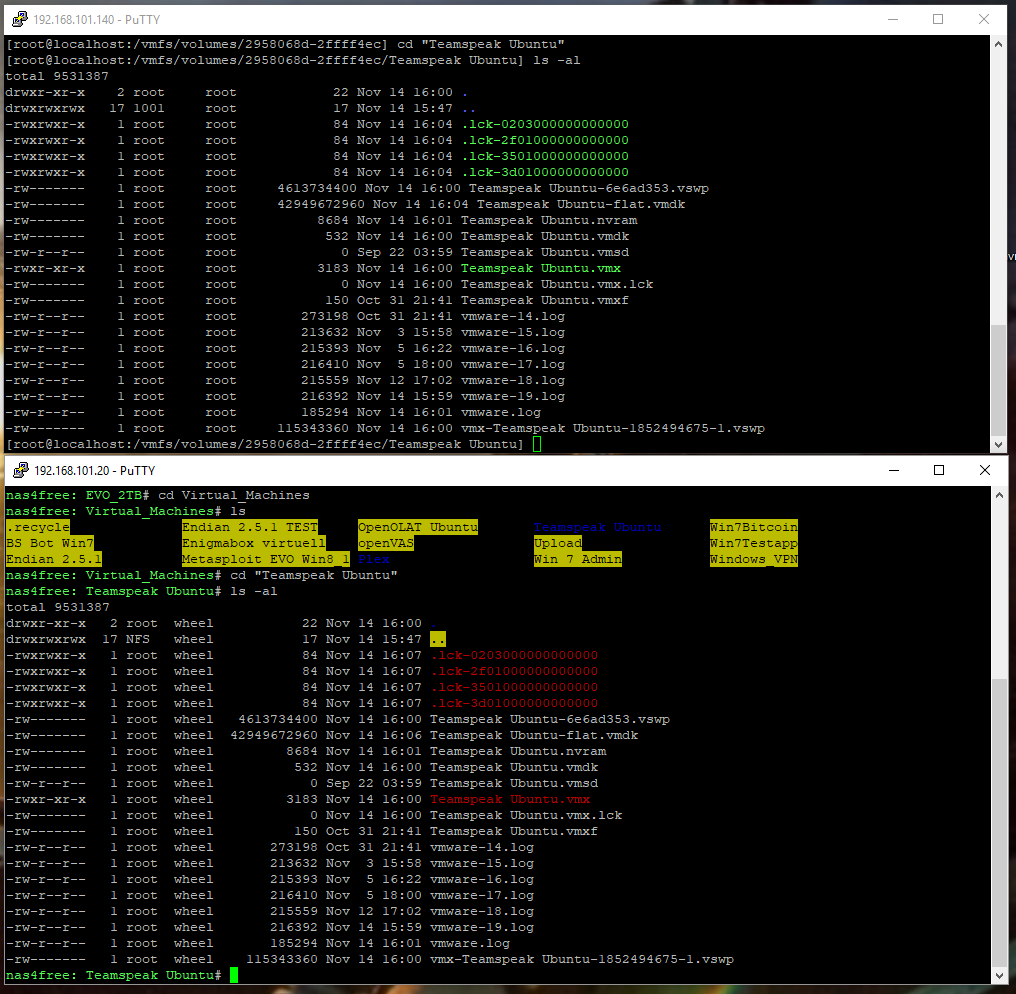
Task: Open PuTTY system menu icon for 192.168.101.20
Action: 19,470
